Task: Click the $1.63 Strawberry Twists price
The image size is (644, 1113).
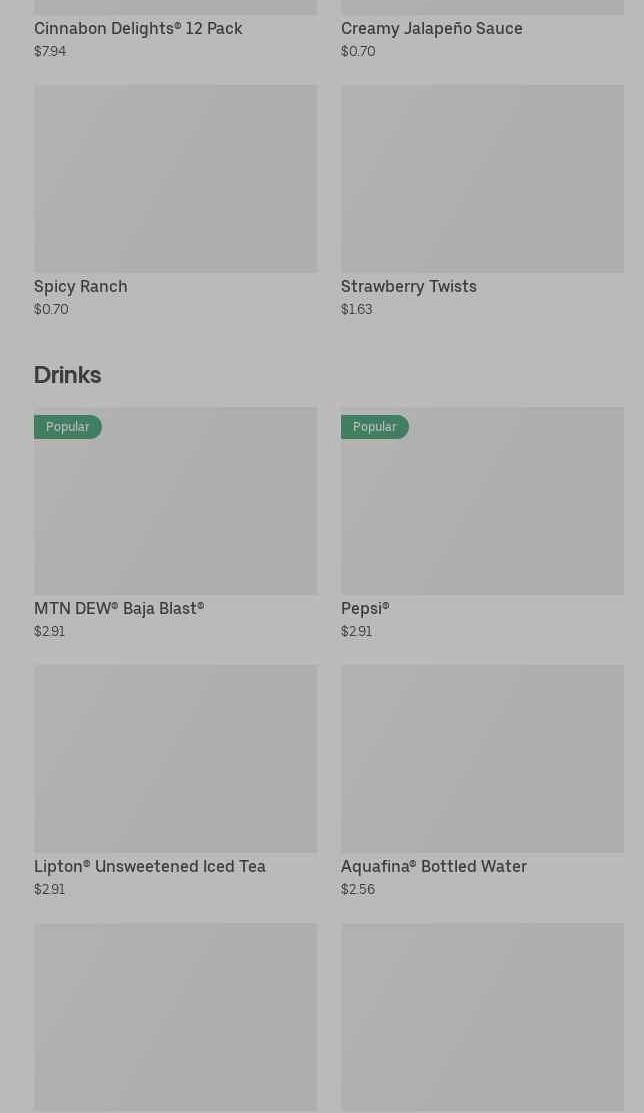Action: 356,309
